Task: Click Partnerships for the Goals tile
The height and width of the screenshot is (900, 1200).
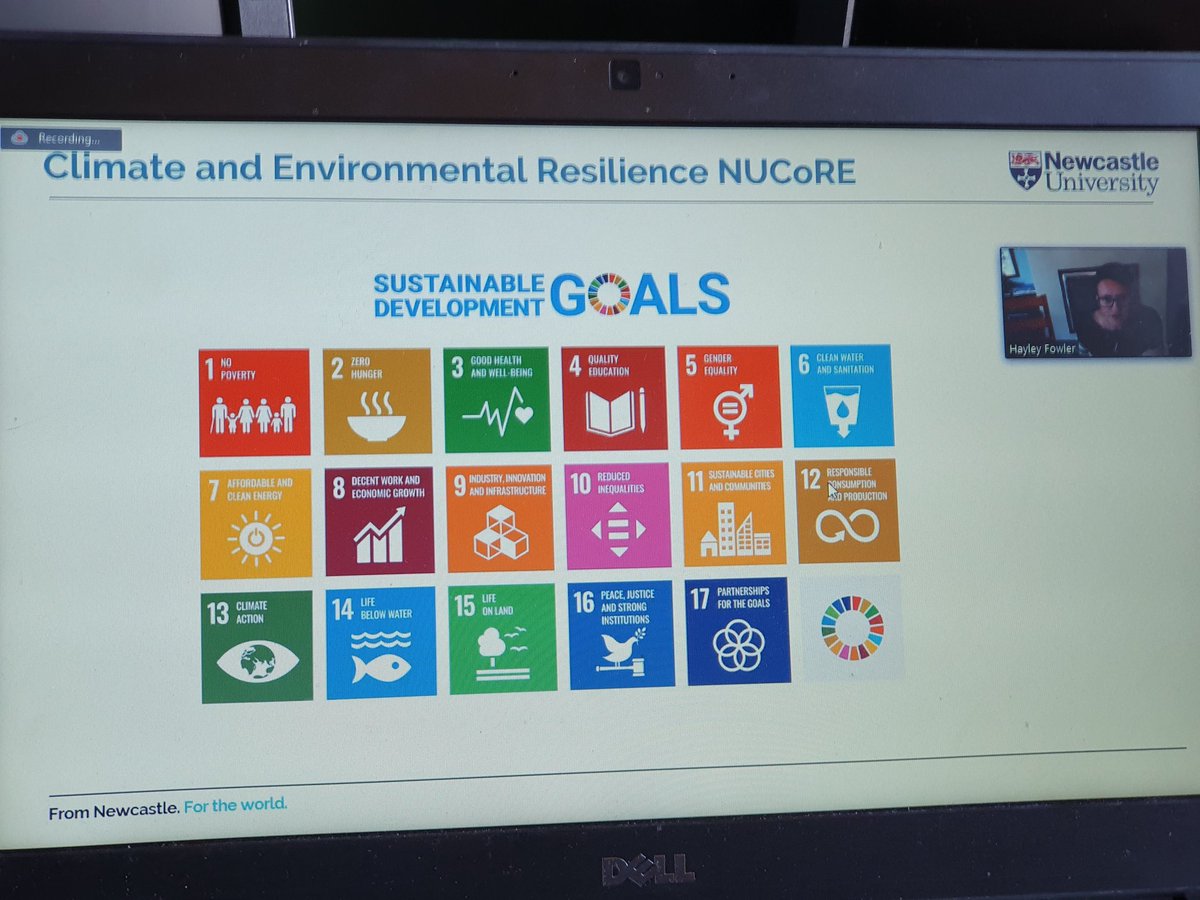Action: pos(738,631)
